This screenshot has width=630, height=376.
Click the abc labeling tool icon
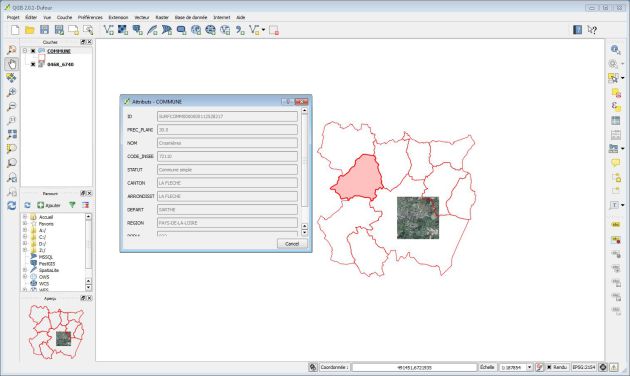(616, 224)
